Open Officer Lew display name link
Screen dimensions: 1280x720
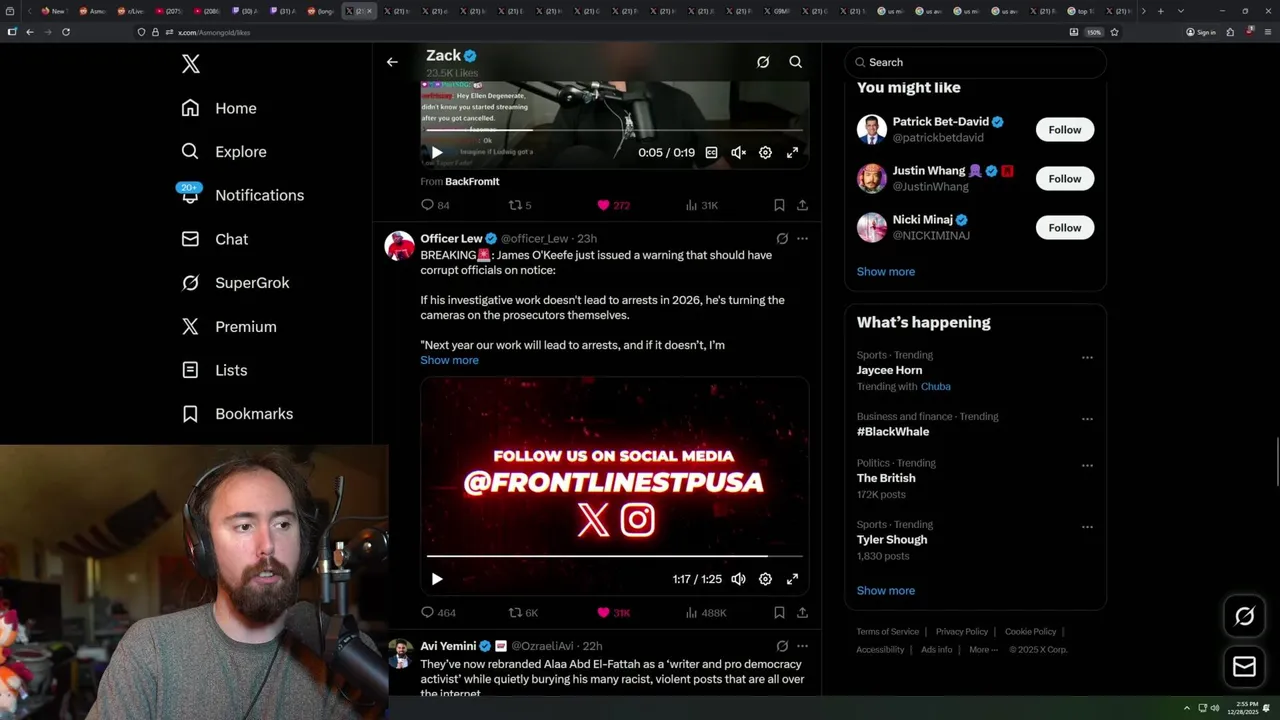451,239
